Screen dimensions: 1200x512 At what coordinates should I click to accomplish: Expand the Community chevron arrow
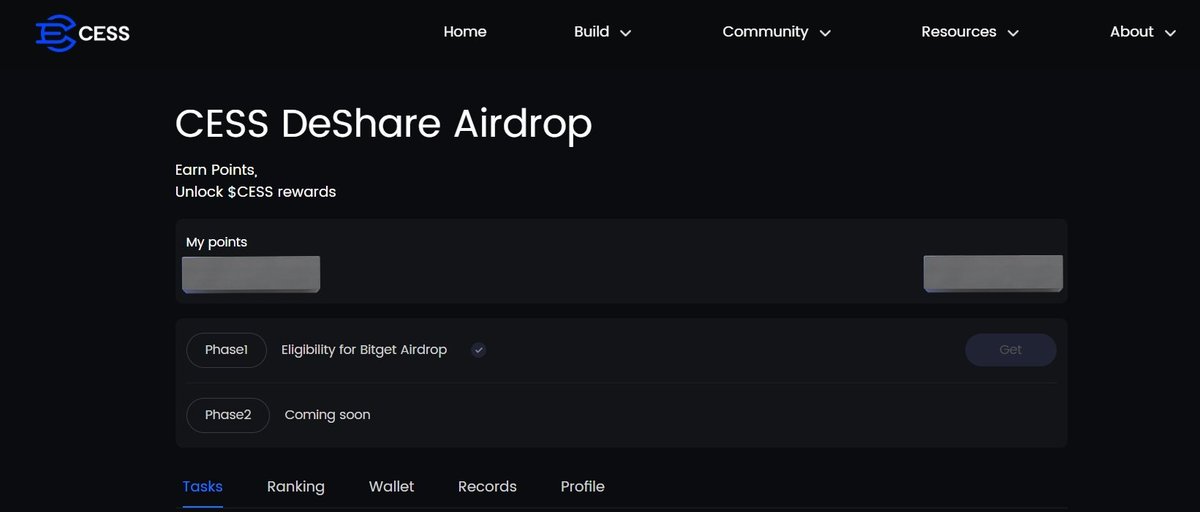tap(825, 33)
